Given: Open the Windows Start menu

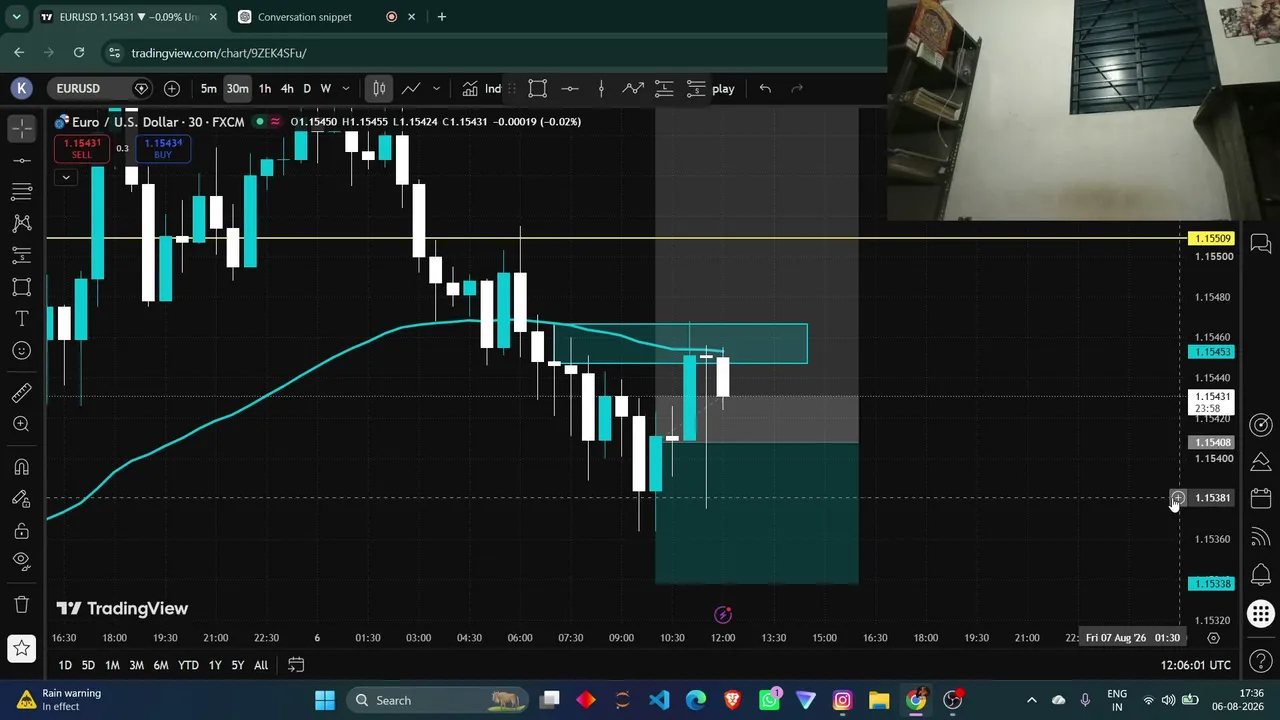Looking at the screenshot, I should 325,700.
